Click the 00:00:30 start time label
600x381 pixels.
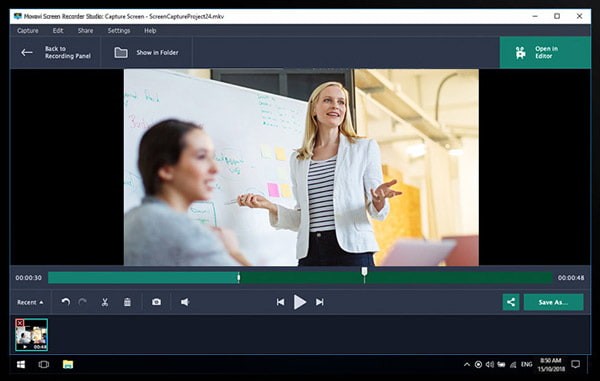coord(28,278)
